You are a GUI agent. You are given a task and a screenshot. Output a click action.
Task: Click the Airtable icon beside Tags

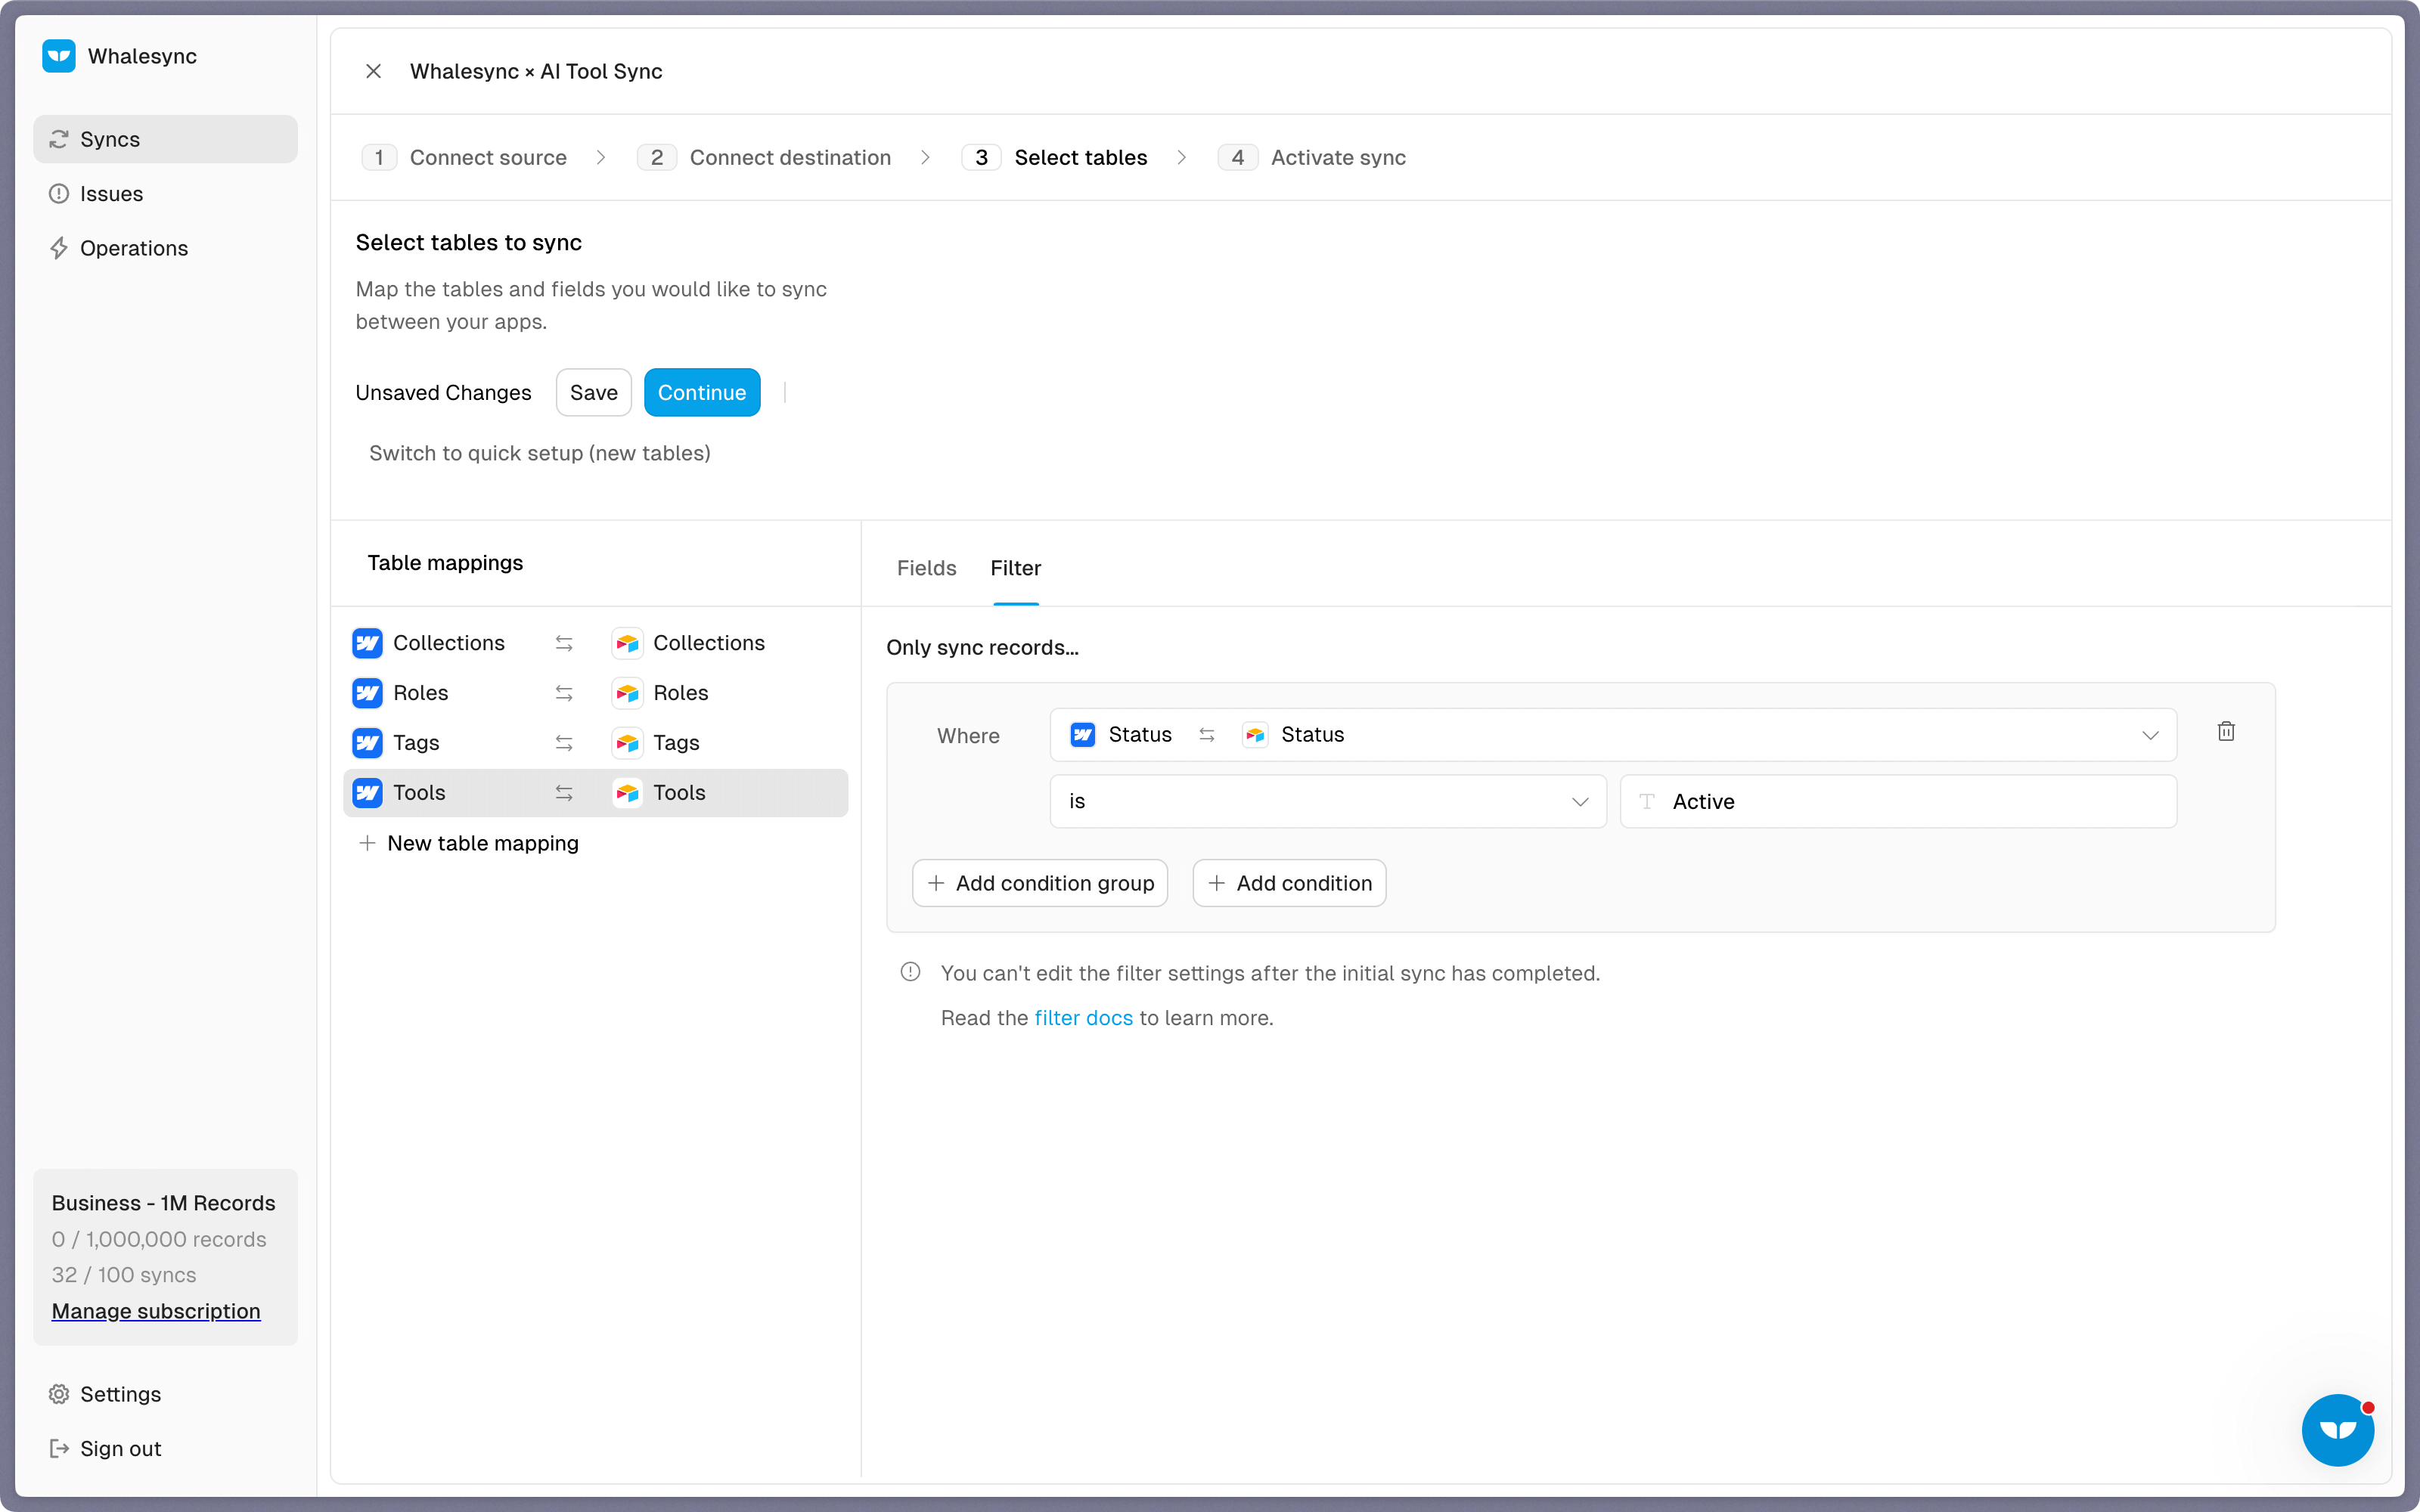627,743
